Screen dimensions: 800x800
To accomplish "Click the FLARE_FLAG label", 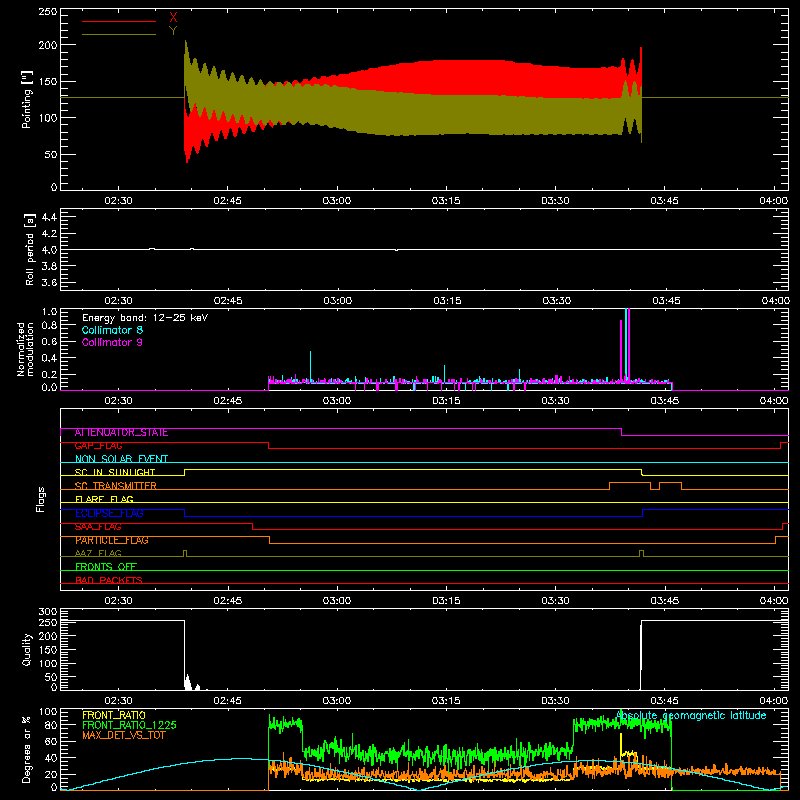I will coord(104,499).
